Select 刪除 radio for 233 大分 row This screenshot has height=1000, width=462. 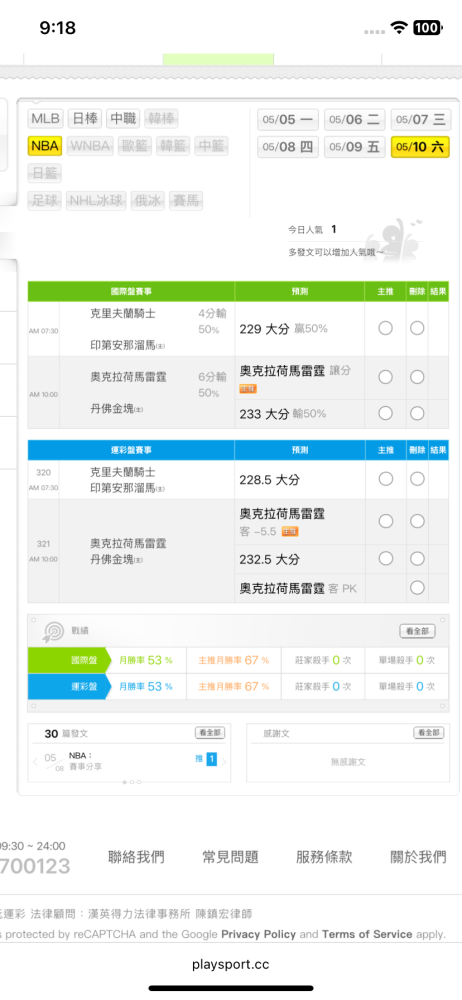click(417, 413)
